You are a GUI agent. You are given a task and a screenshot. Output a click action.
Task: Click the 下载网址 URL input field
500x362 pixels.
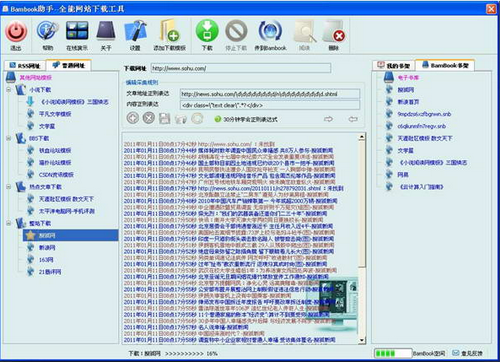tap(241, 68)
